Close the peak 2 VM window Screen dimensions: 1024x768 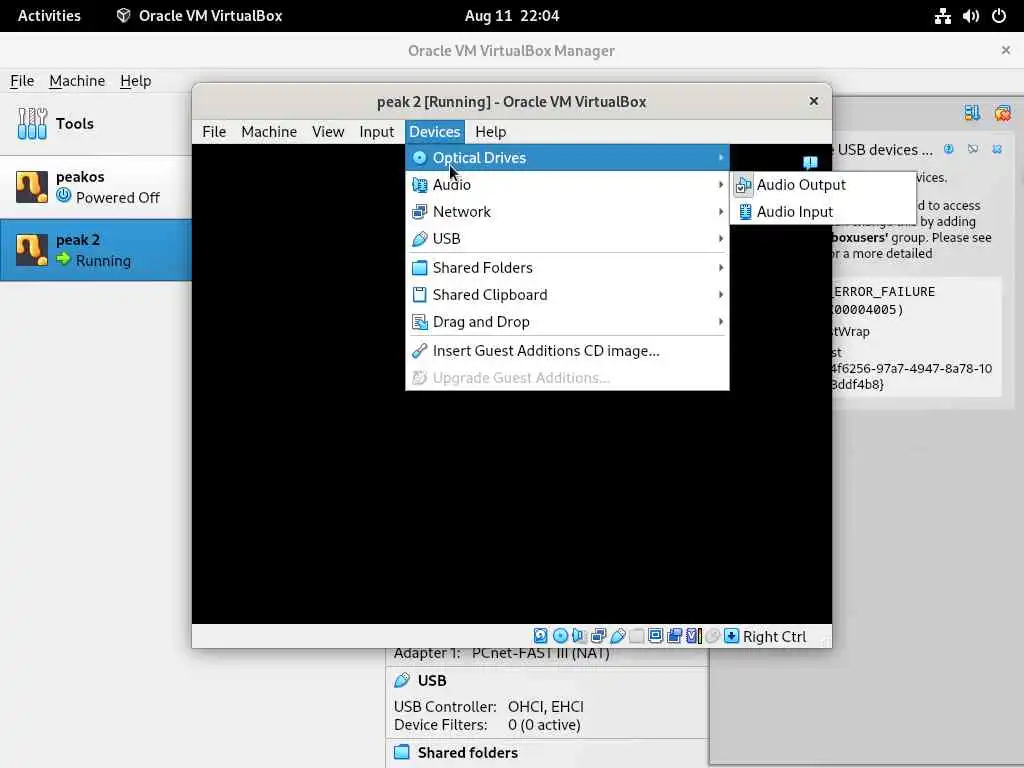[814, 101]
